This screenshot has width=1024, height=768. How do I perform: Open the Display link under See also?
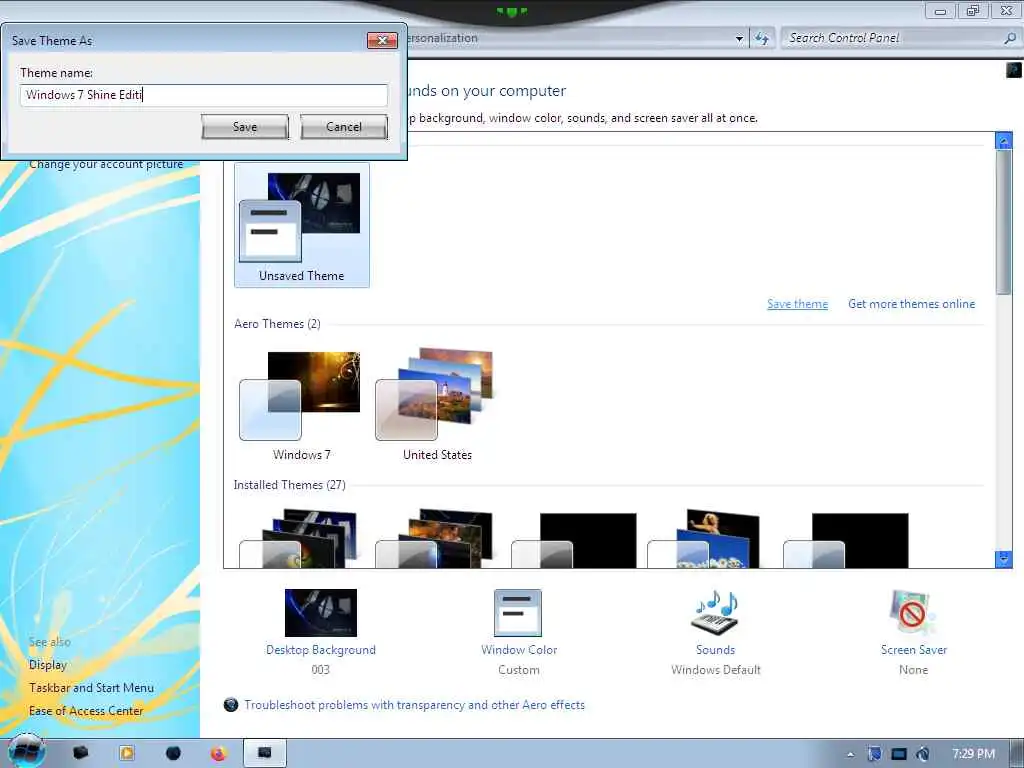click(48, 665)
